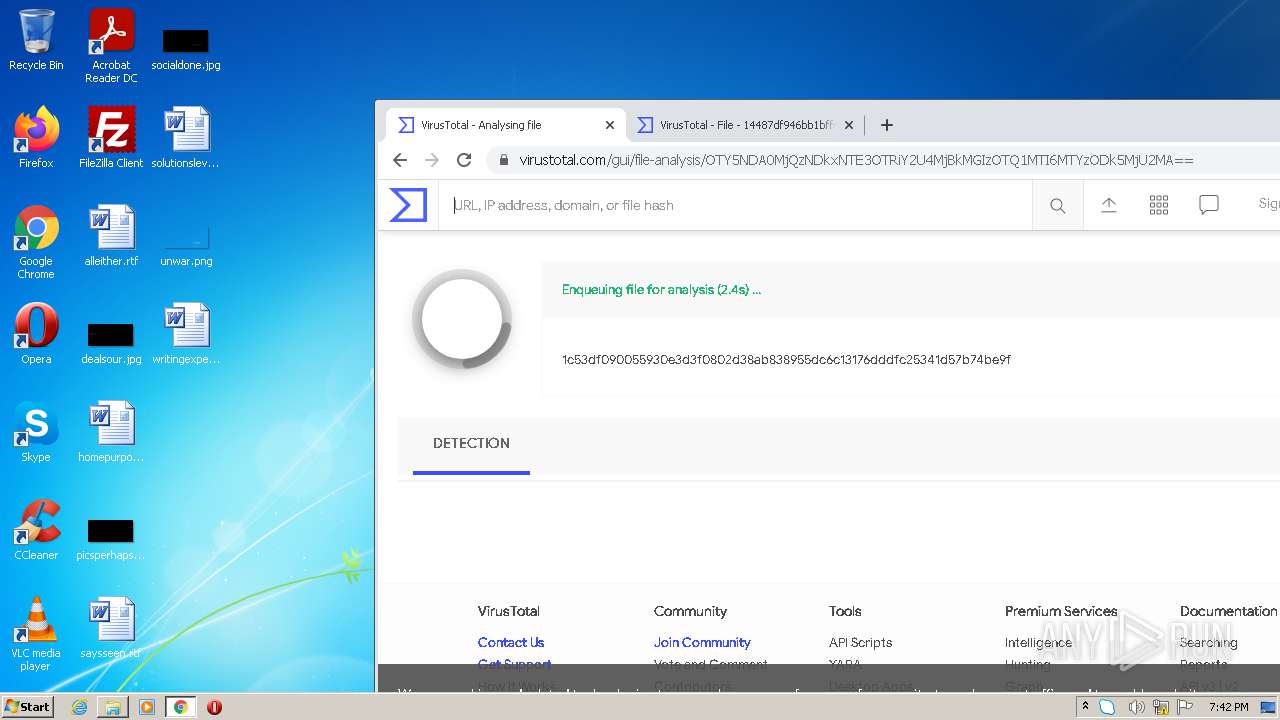Screen dimensions: 1280x720
Task: Open the Join Community footer link
Action: 702,642
